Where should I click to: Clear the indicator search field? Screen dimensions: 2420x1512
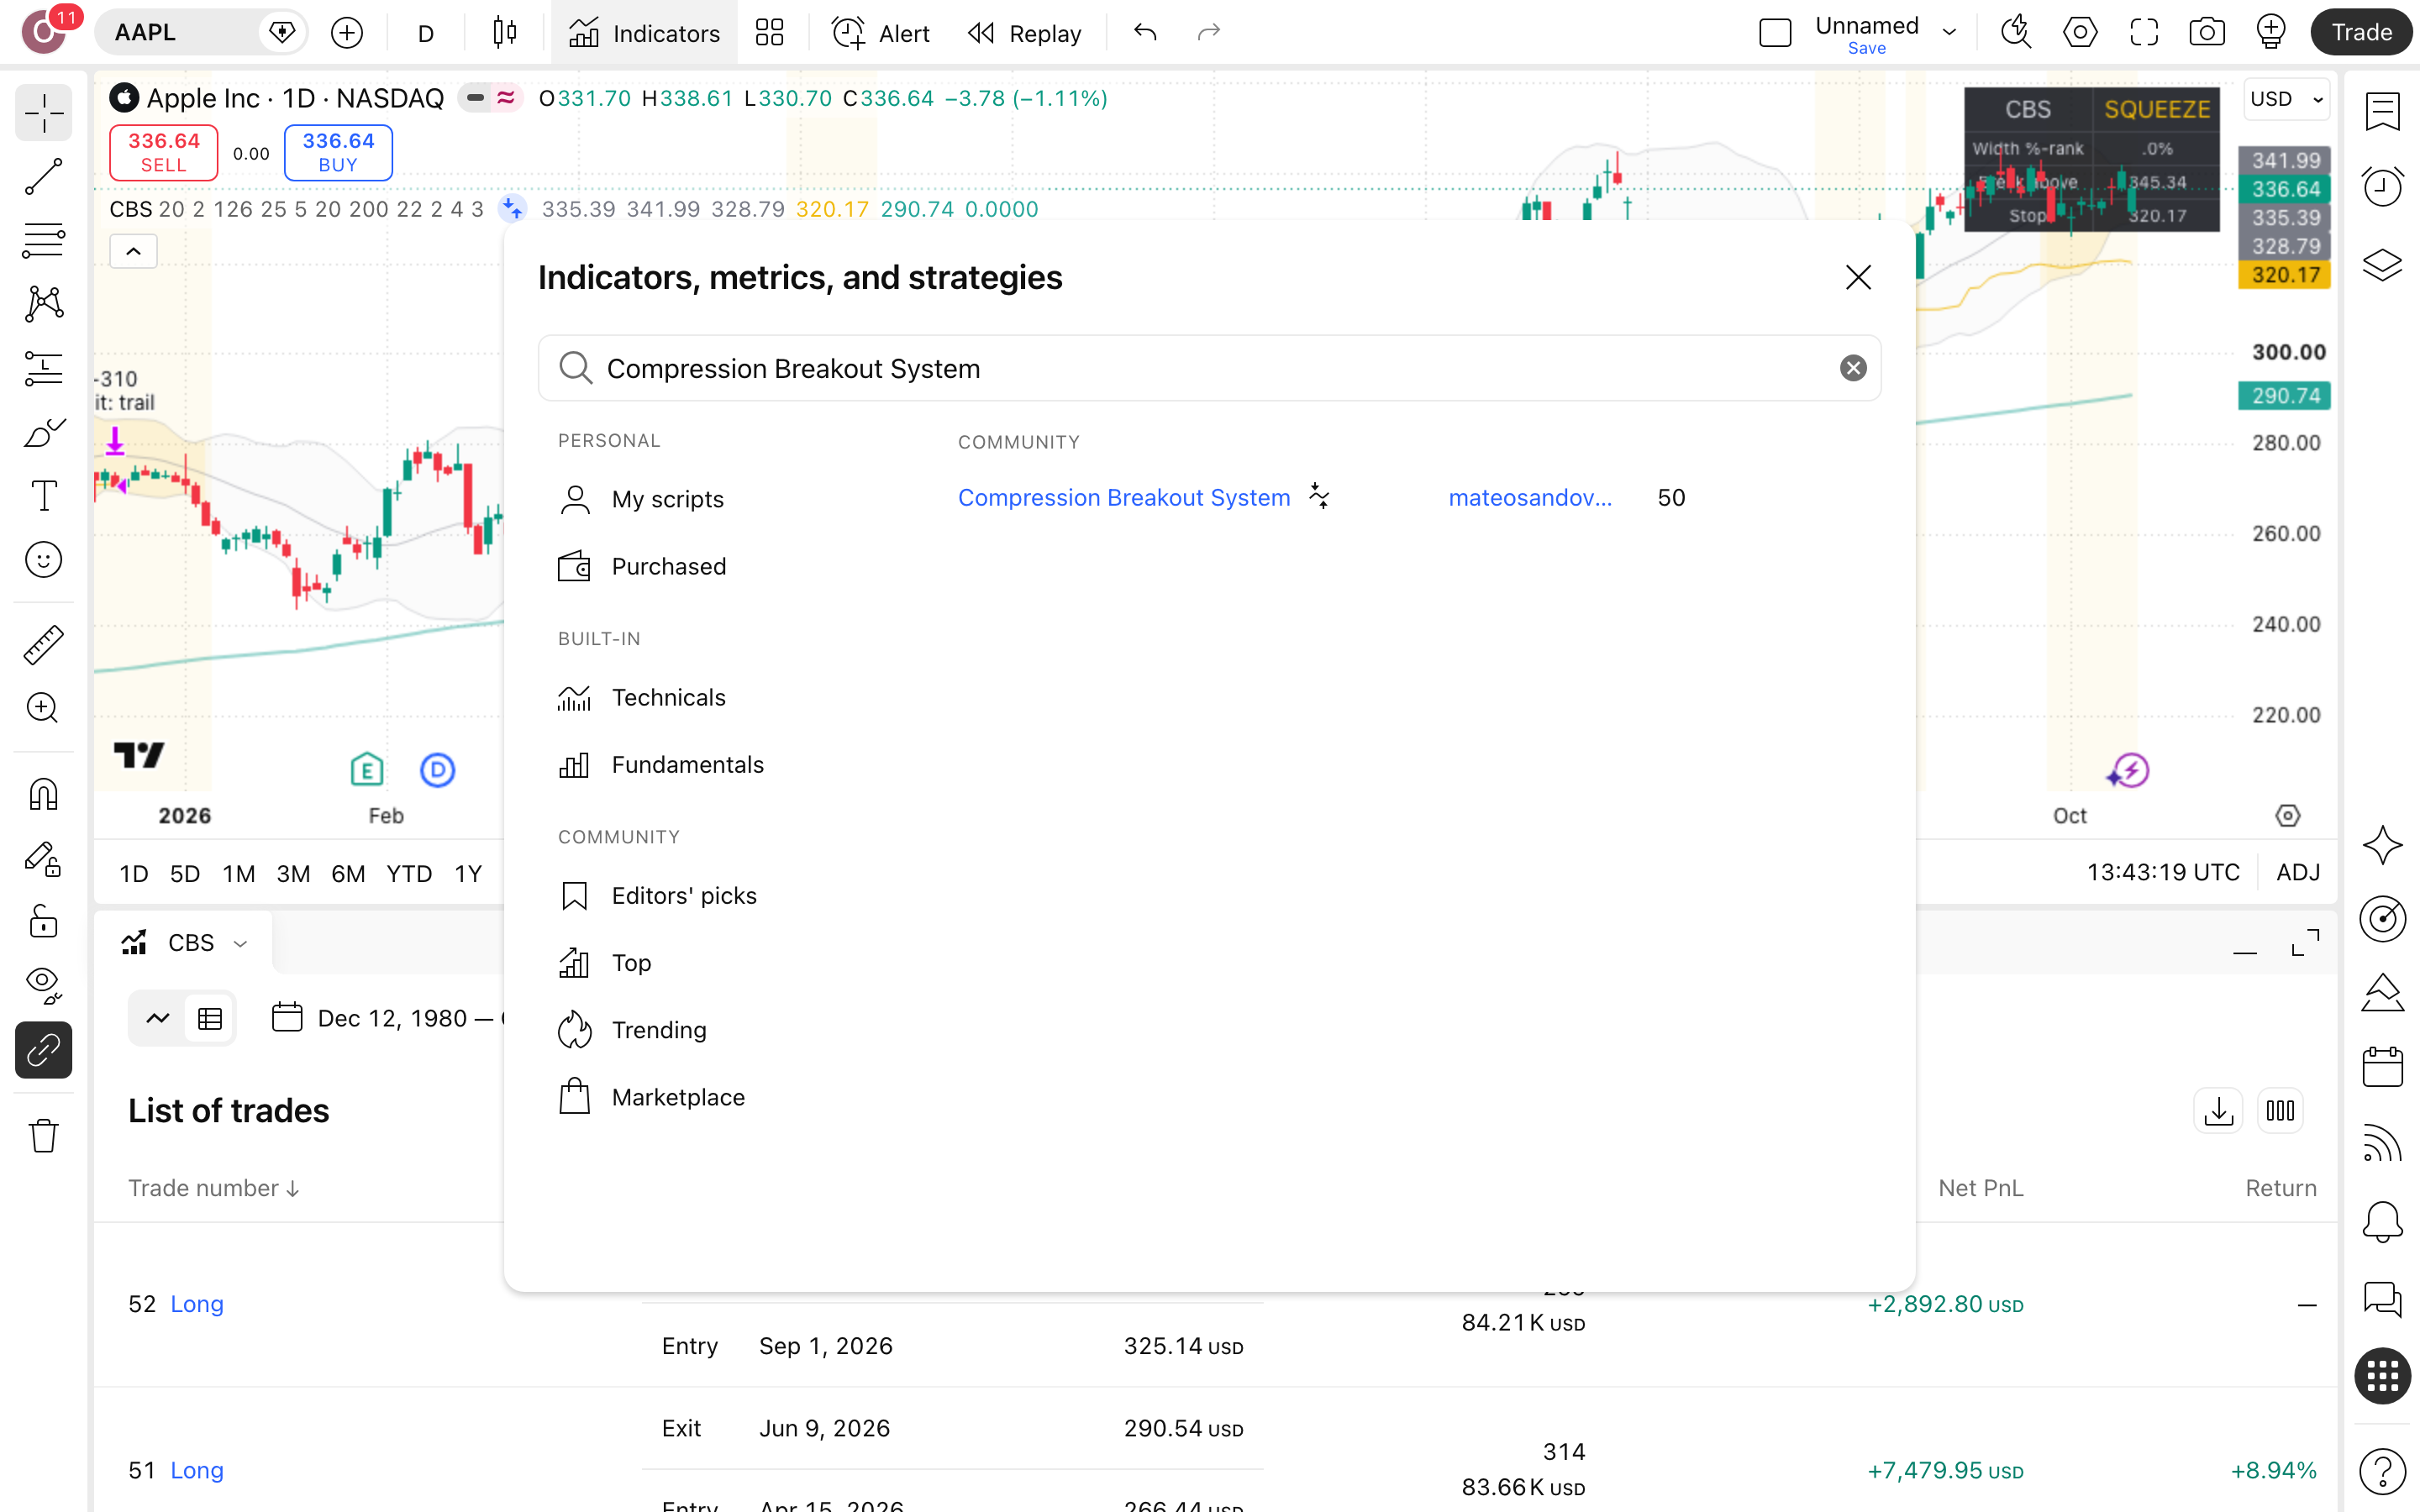[1852, 368]
